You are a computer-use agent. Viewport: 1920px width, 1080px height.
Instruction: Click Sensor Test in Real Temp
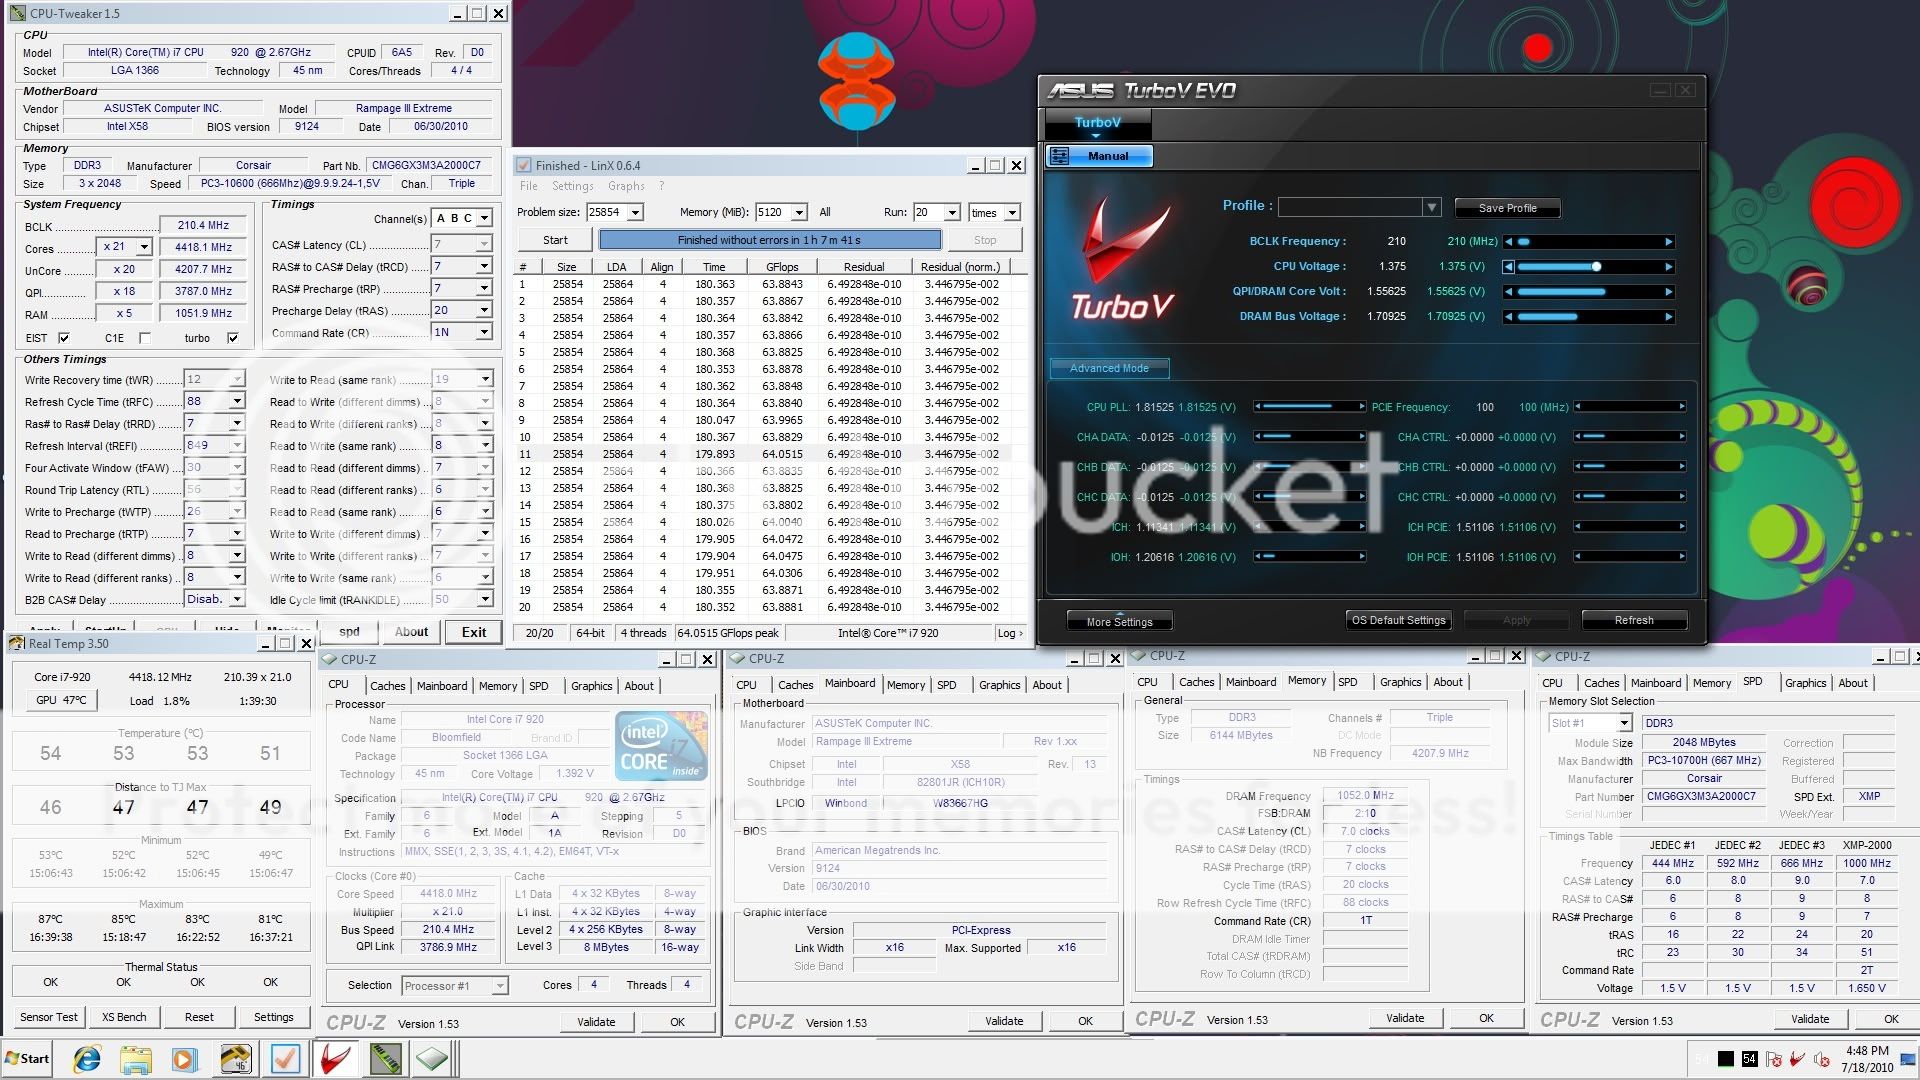pyautogui.click(x=49, y=1017)
